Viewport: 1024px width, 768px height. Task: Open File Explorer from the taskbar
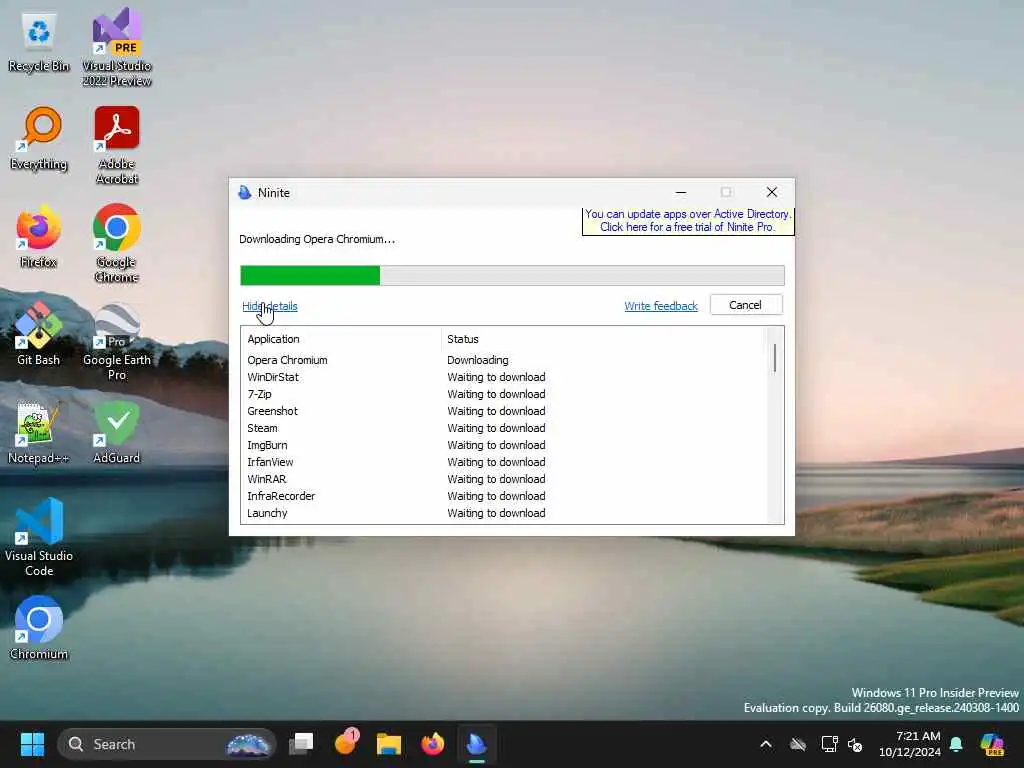389,744
